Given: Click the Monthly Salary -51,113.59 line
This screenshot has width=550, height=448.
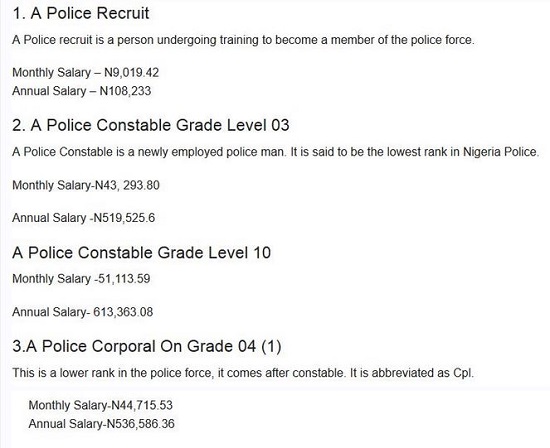Looking at the screenshot, I should pos(81,279).
